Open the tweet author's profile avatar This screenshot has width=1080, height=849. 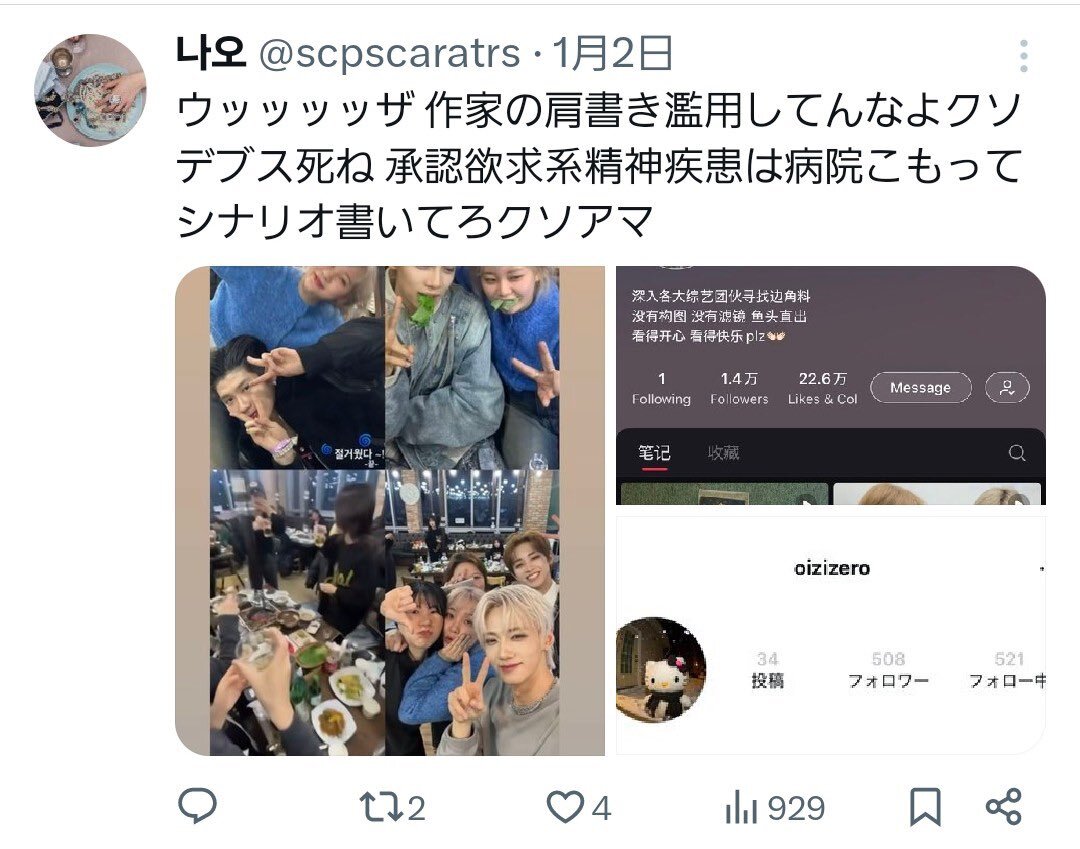coord(90,90)
